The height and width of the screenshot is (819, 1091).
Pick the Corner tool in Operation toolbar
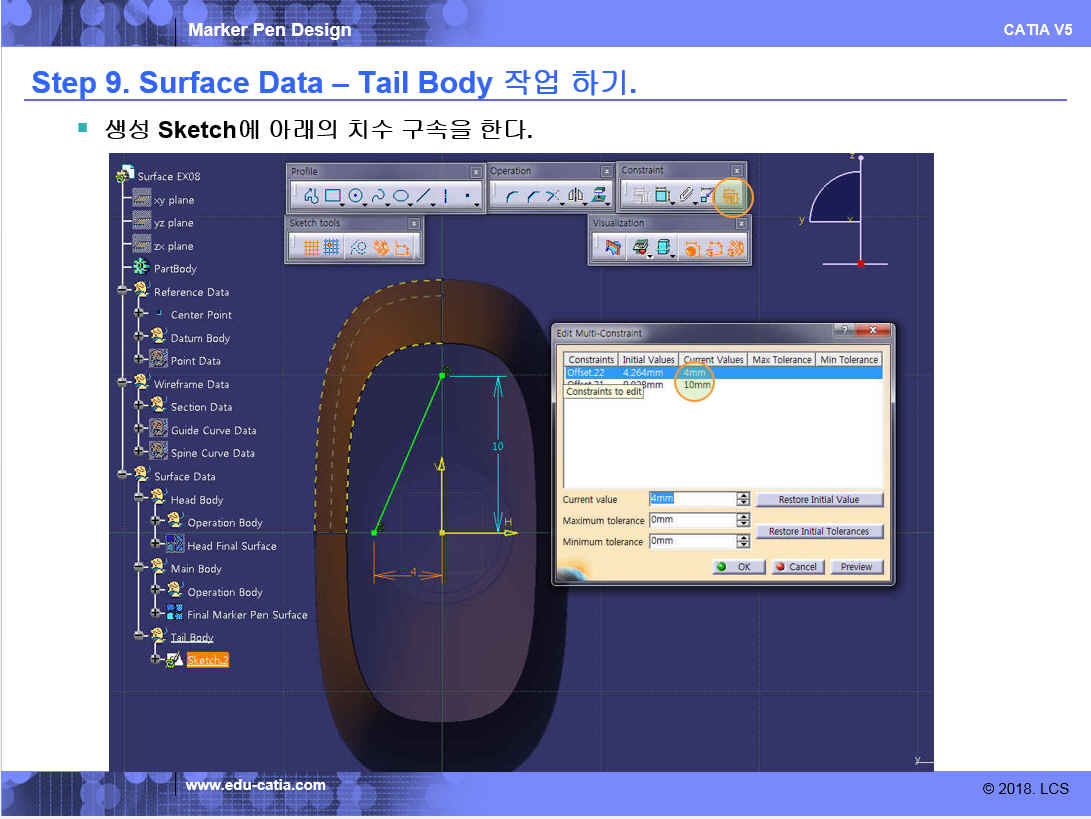[x=512, y=197]
